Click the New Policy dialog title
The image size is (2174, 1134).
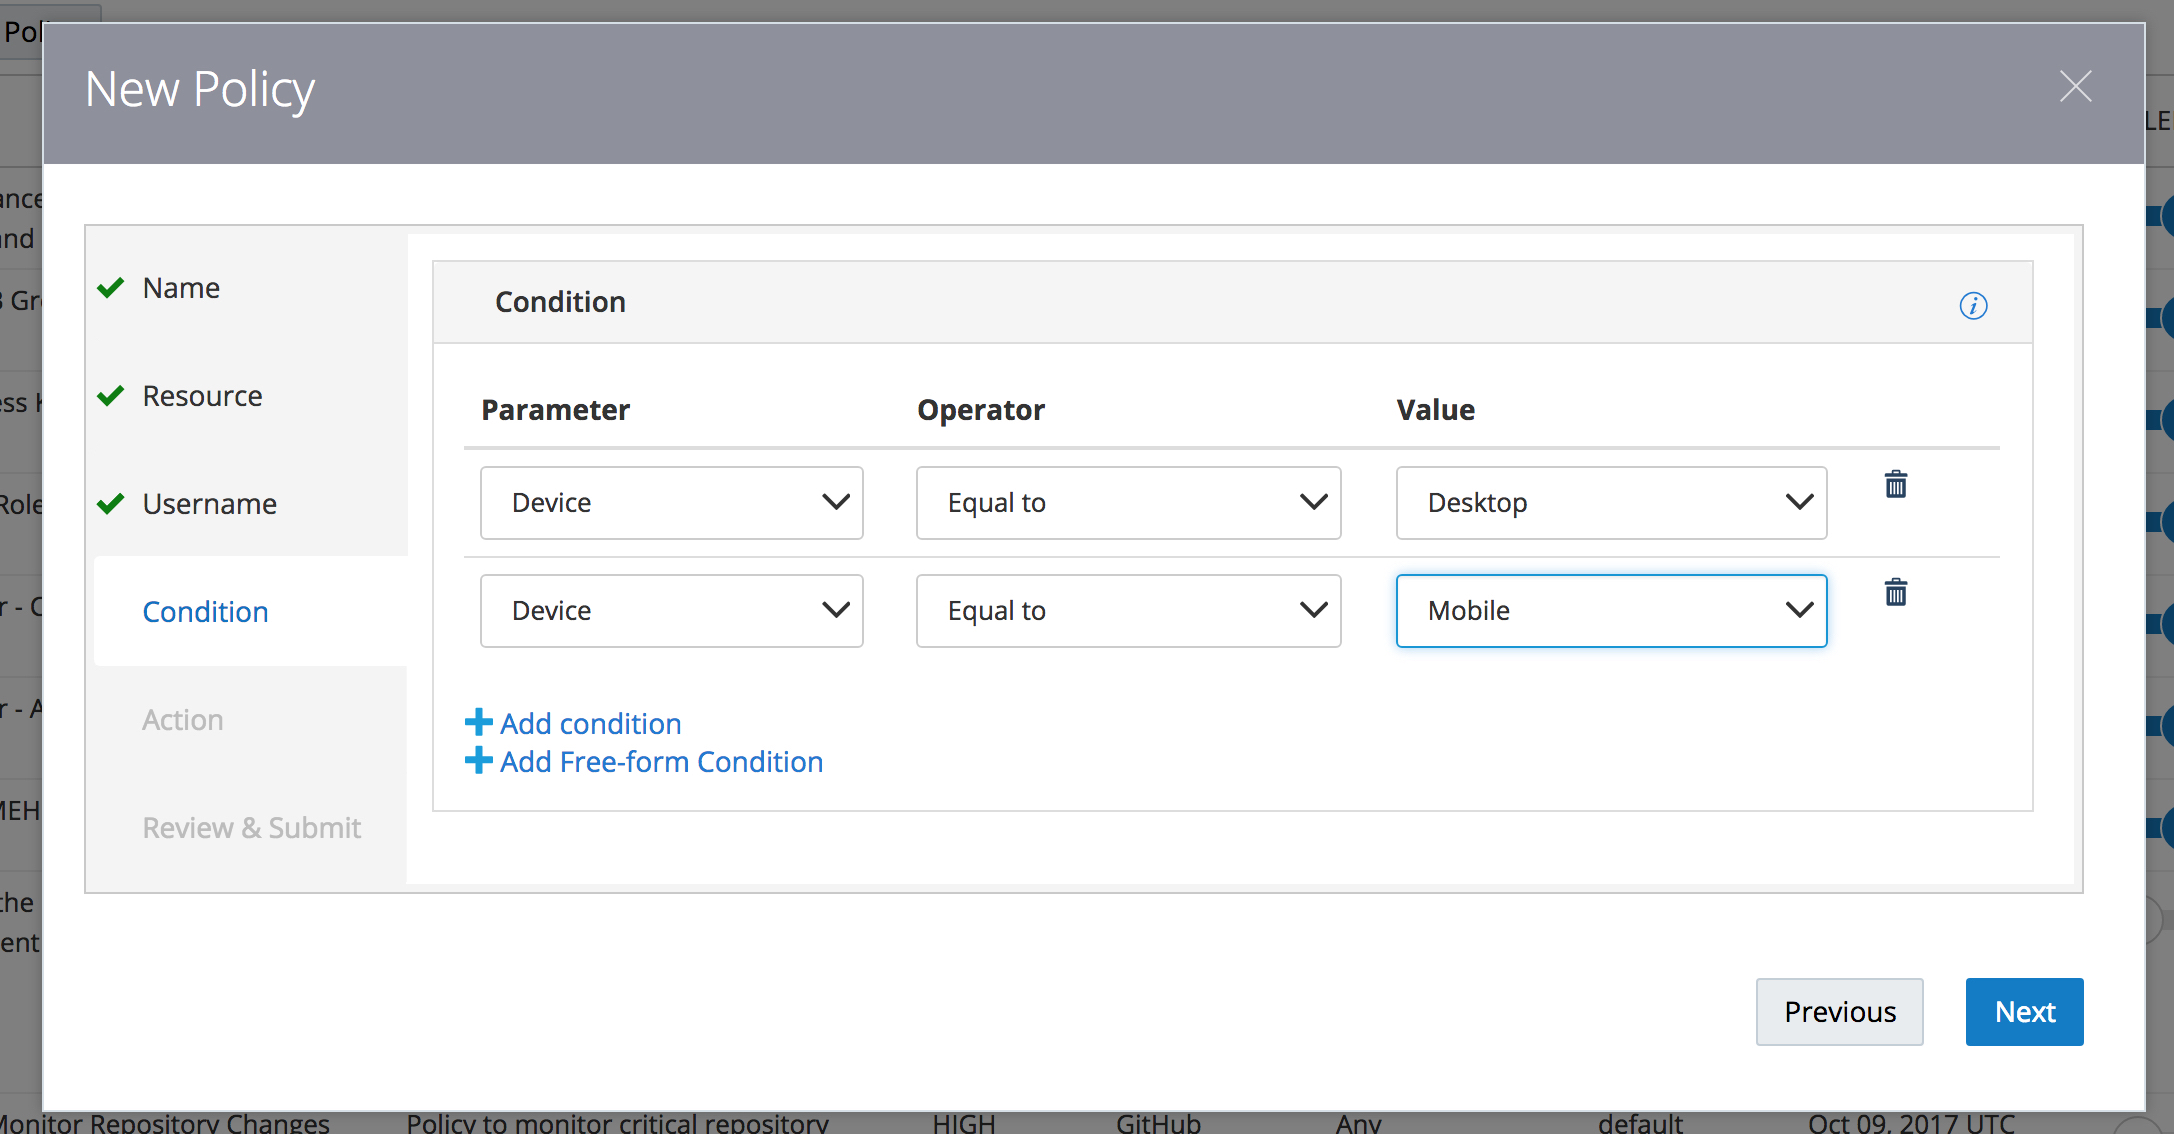click(x=200, y=90)
